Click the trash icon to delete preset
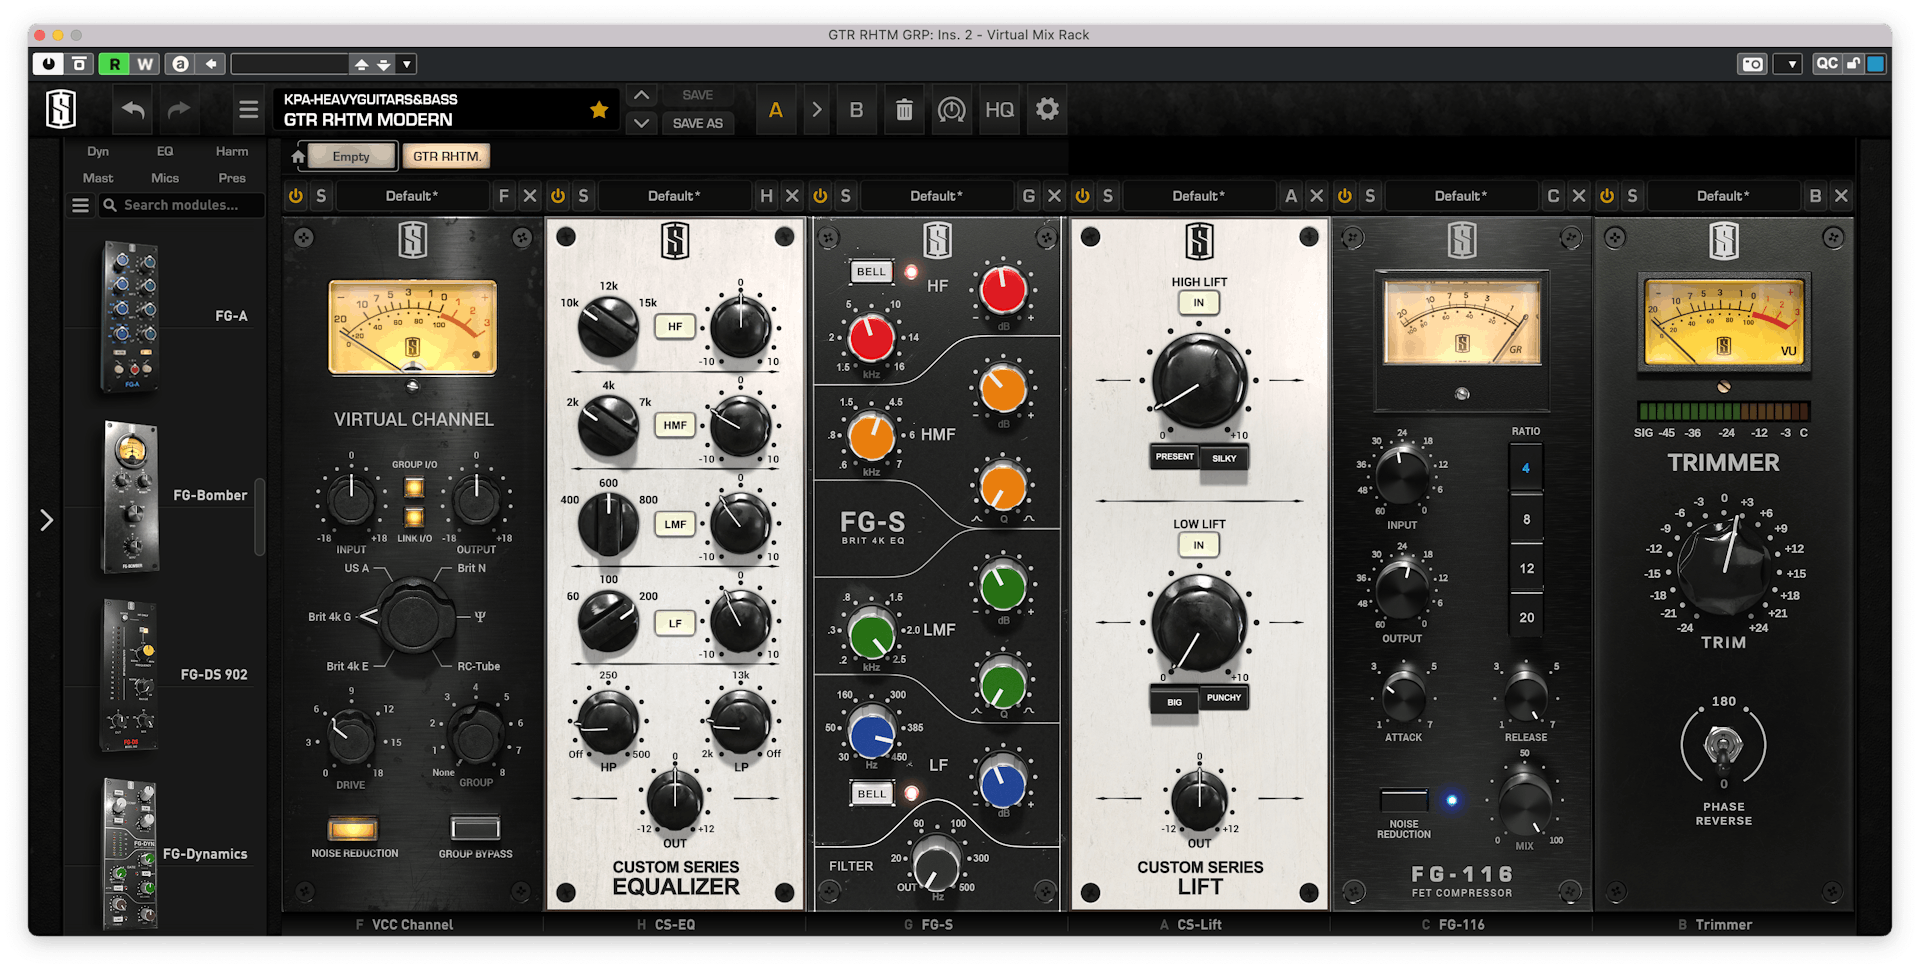The width and height of the screenshot is (1920, 969). click(x=904, y=109)
